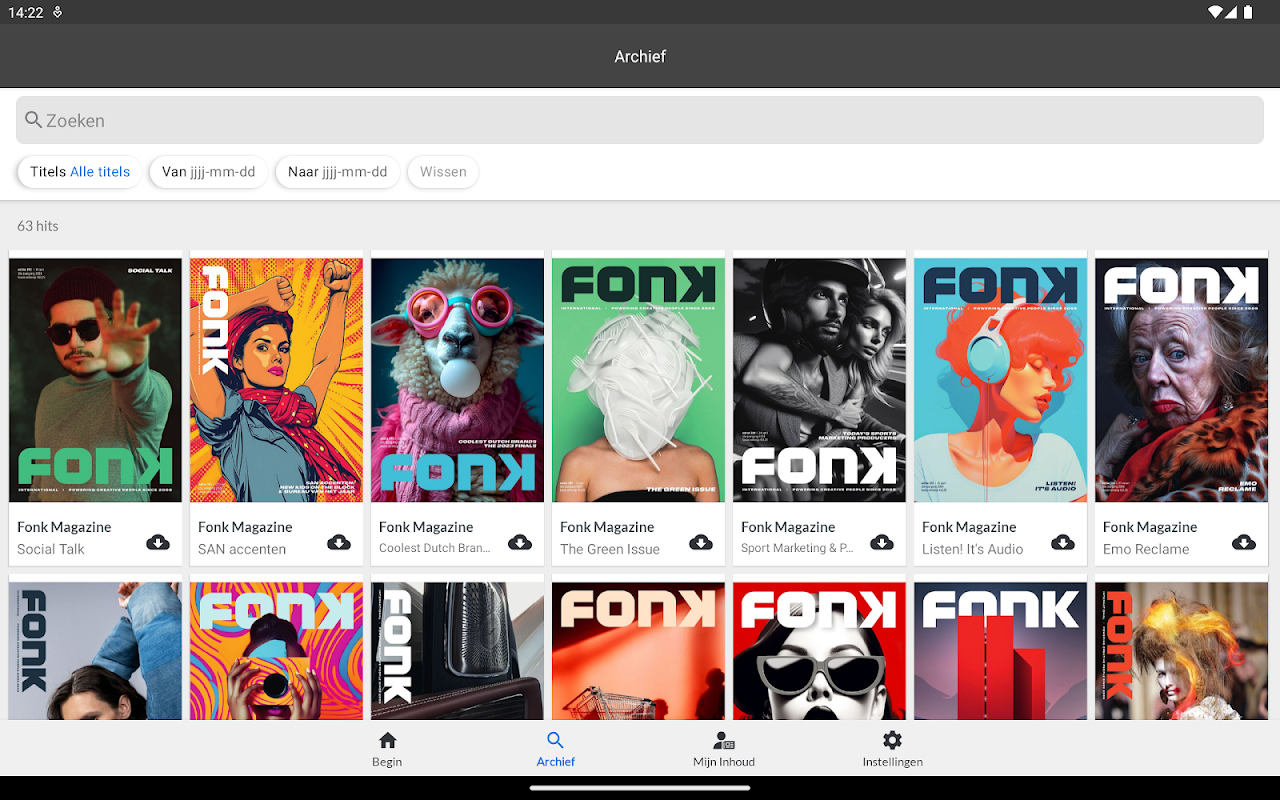Open the white sunglasses cover in second row

pos(820,651)
